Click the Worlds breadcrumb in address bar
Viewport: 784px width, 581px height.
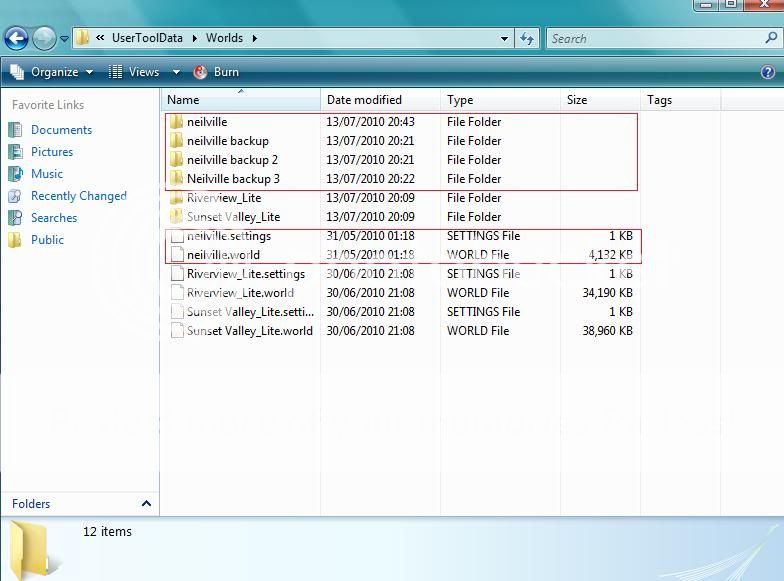tap(224, 39)
